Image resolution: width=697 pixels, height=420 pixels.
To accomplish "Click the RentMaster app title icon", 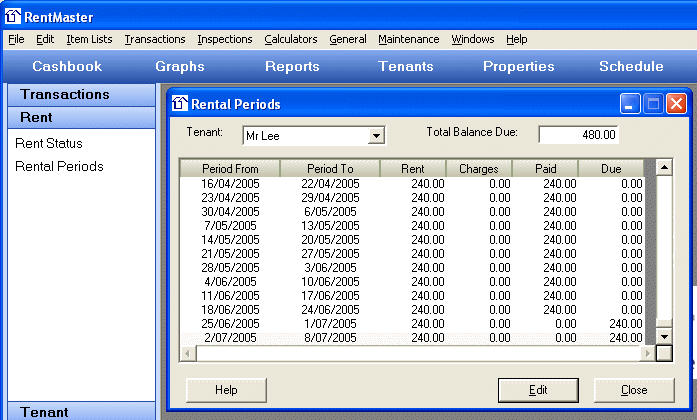I will pyautogui.click(x=14, y=16).
